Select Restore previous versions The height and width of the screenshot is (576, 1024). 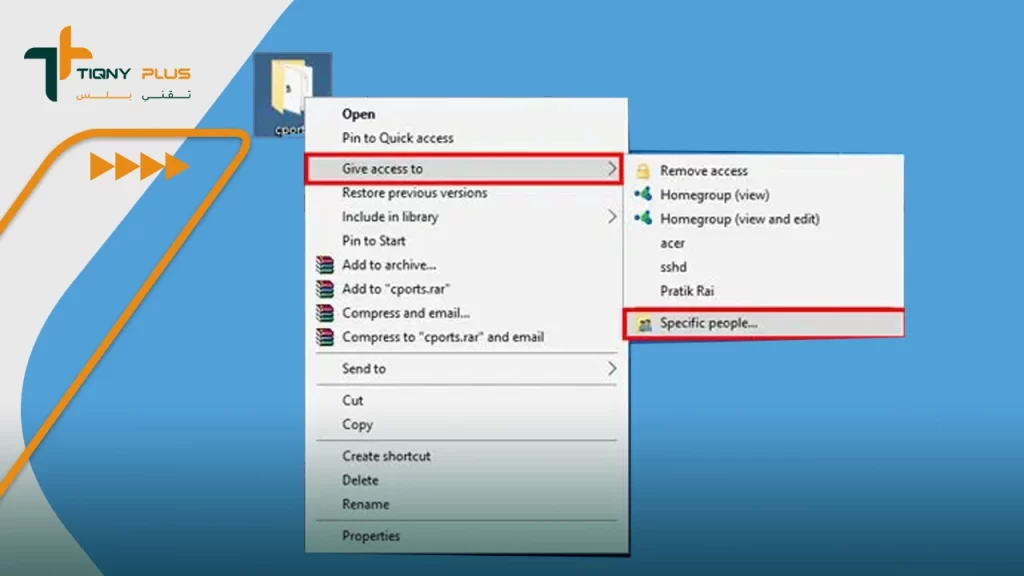(x=414, y=193)
